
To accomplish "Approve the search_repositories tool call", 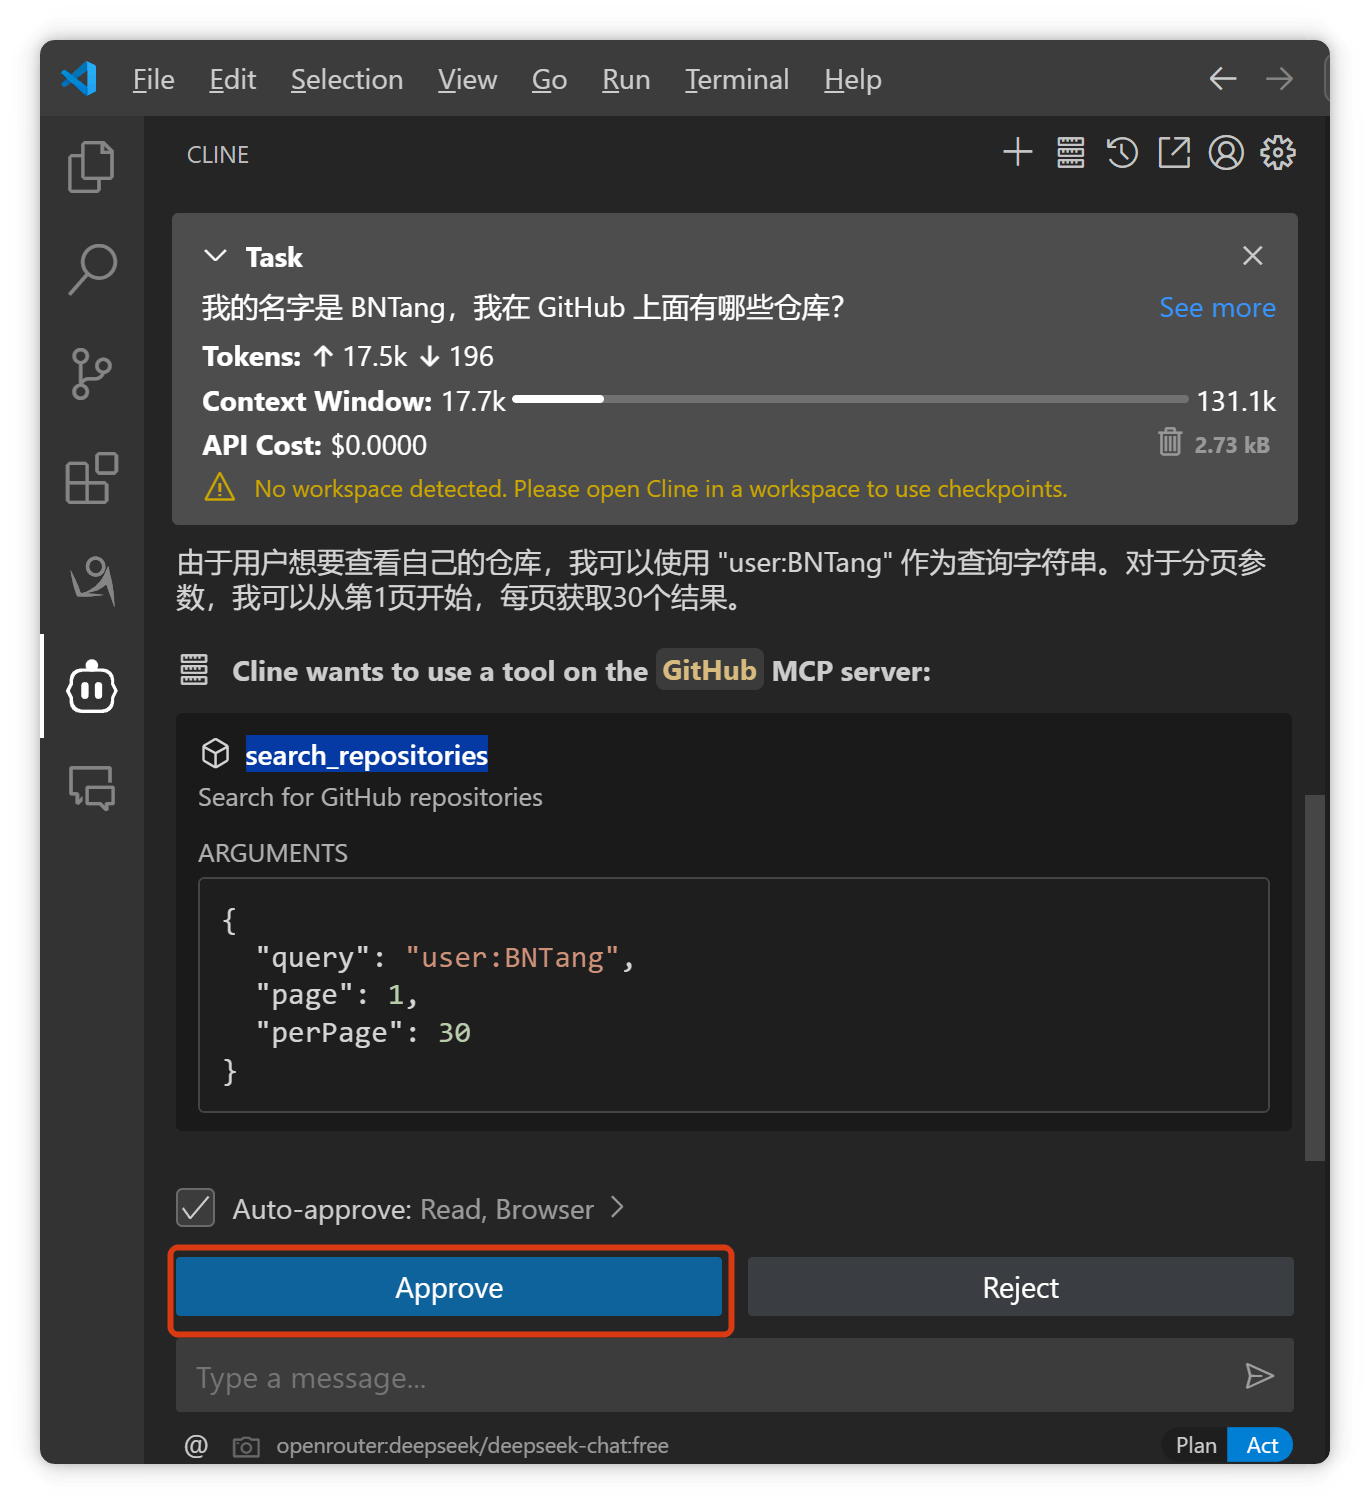I will point(449,1287).
